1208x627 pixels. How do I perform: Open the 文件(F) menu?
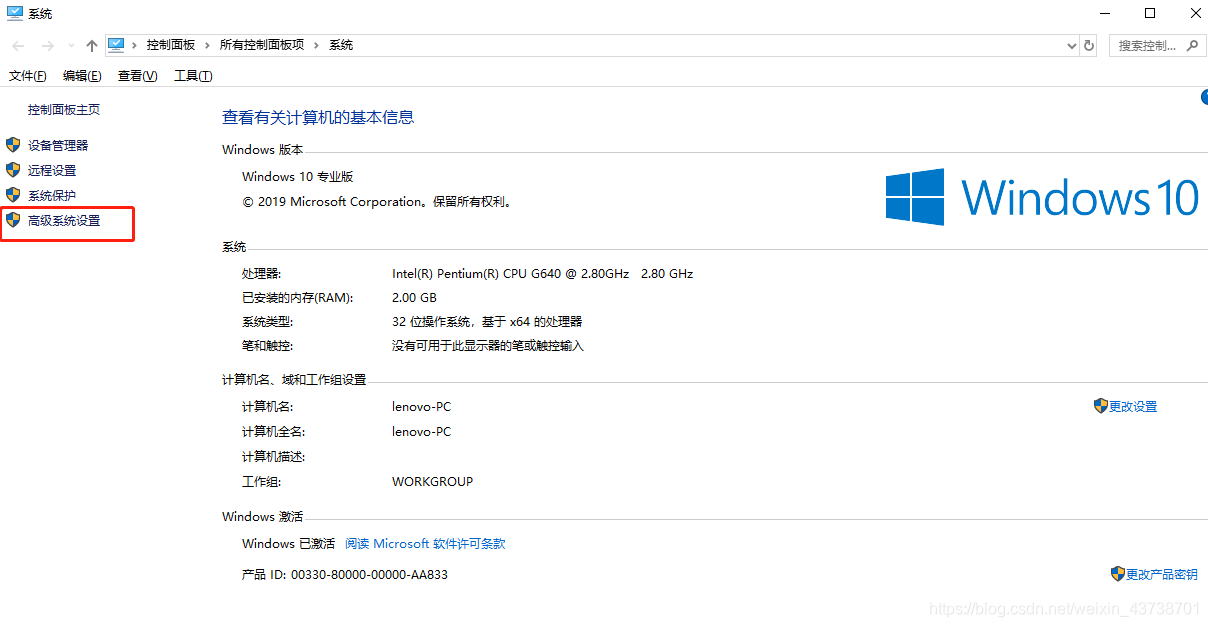[x=27, y=76]
